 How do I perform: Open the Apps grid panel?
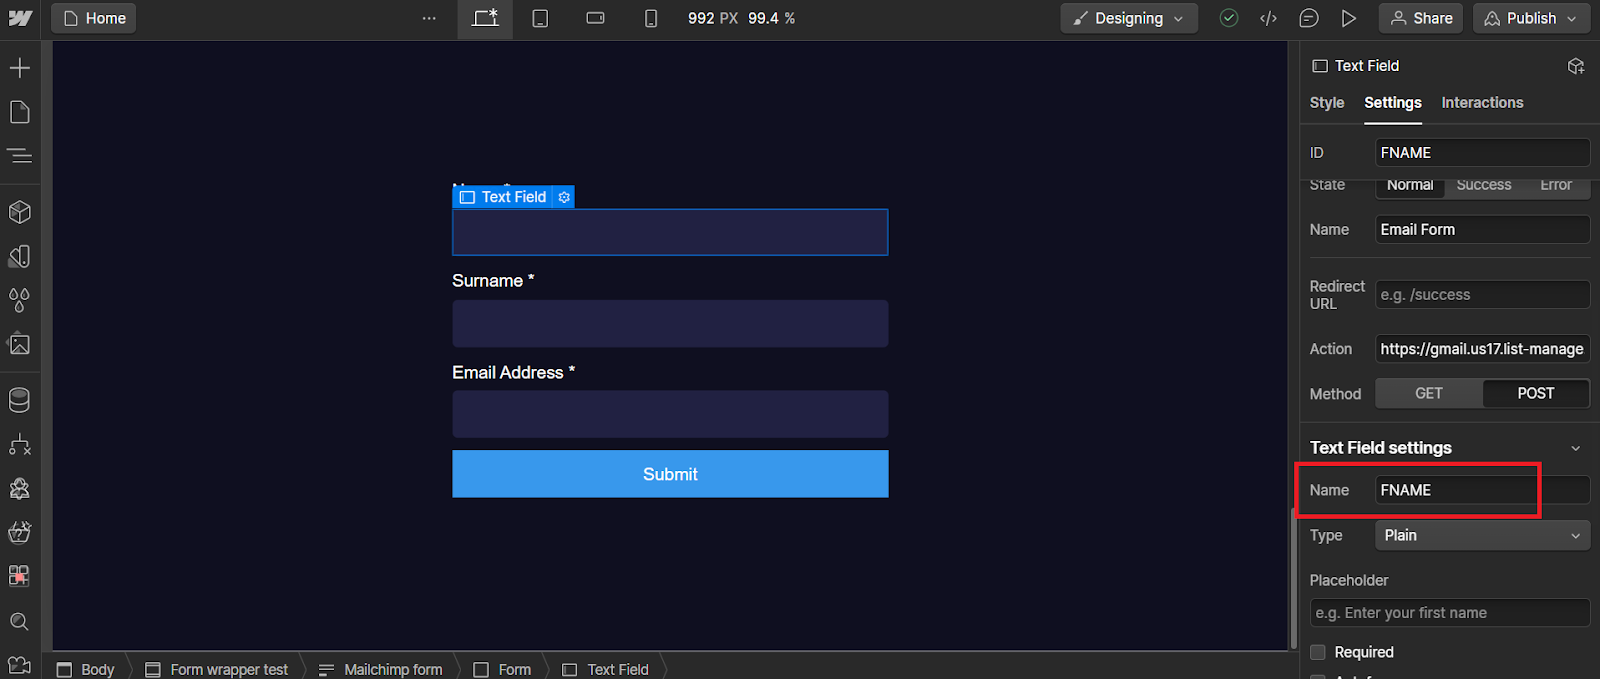pos(20,576)
